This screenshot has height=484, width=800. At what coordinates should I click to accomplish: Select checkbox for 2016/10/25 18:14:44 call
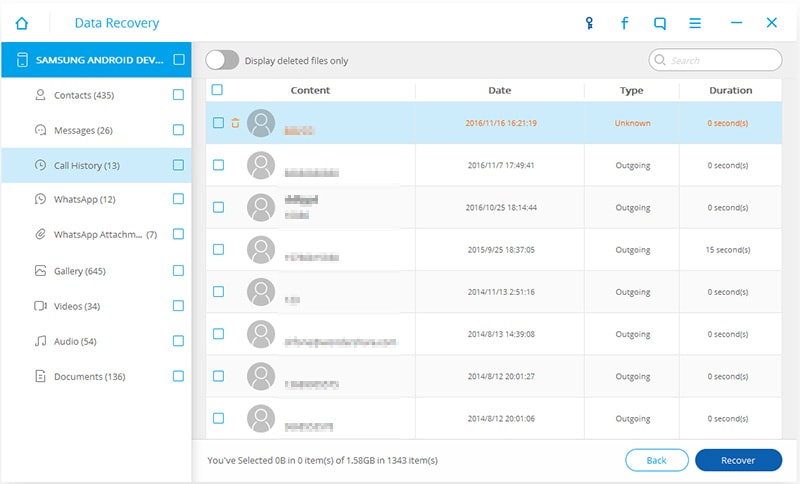pyautogui.click(x=218, y=207)
